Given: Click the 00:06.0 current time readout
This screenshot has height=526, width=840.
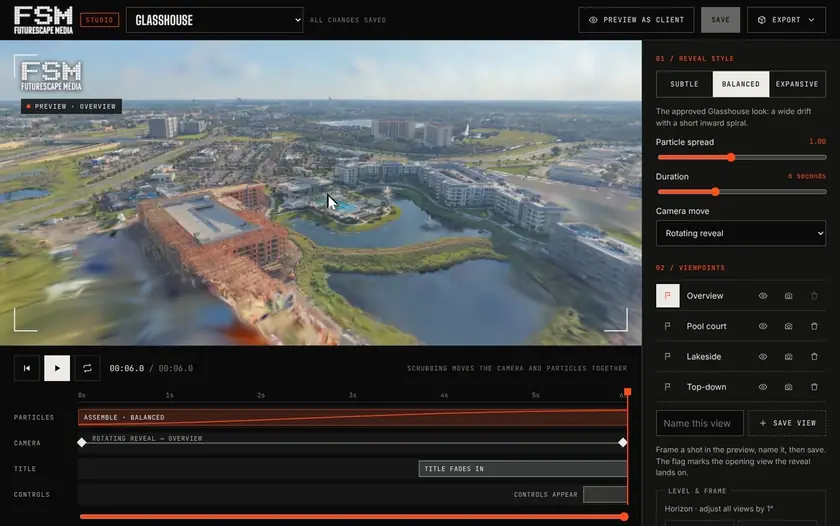Looking at the screenshot, I should [x=126, y=369].
